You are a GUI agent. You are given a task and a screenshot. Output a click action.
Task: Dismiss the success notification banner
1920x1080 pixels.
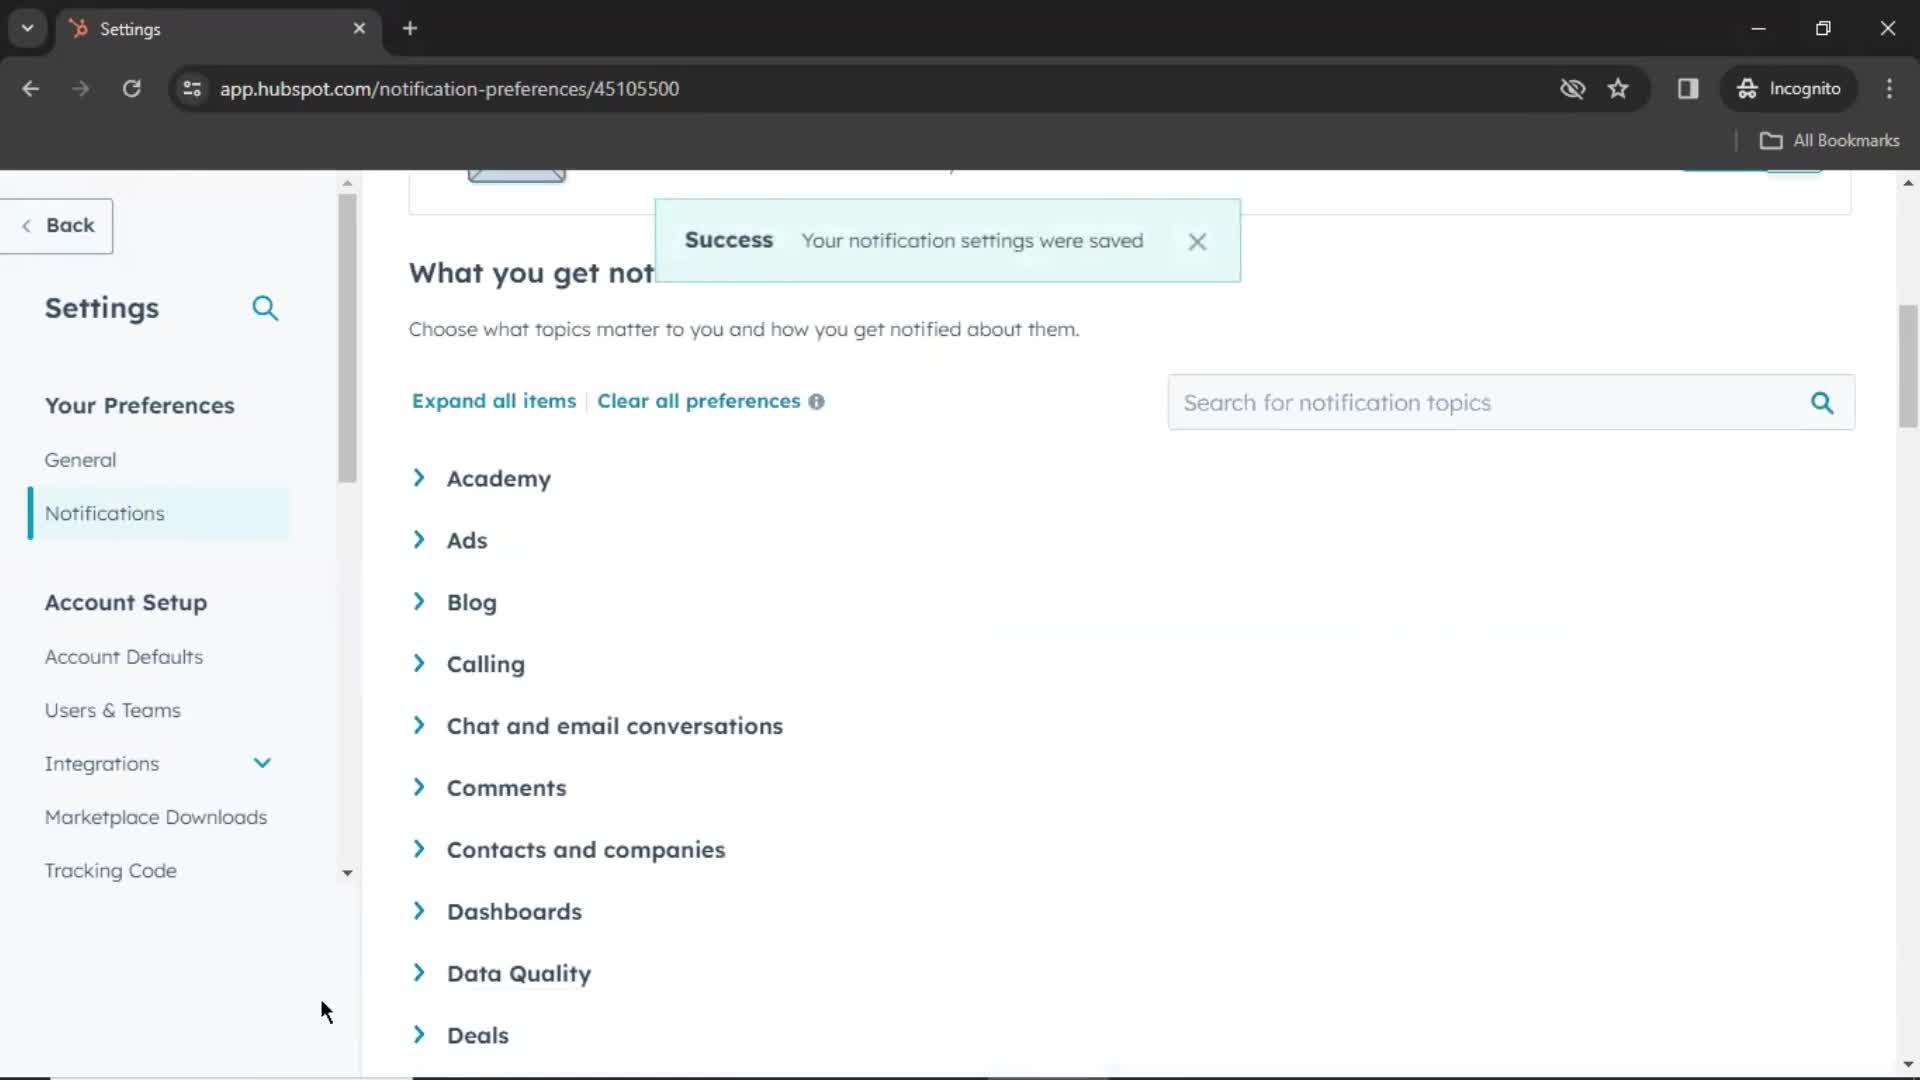[x=1197, y=240]
